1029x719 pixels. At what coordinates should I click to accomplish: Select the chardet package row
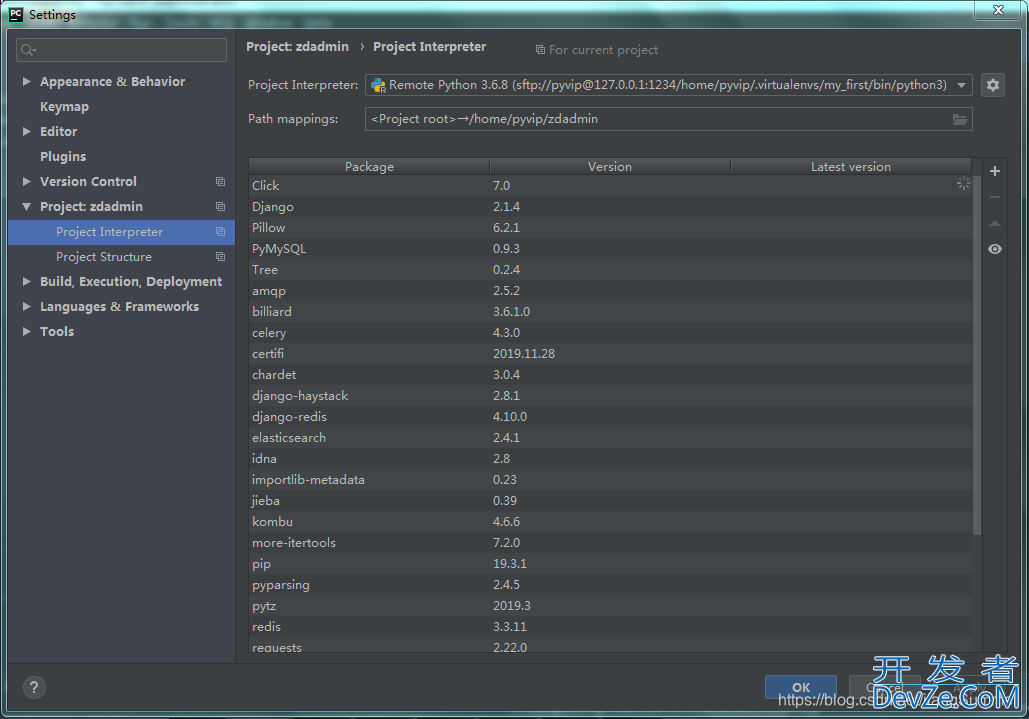pos(610,375)
